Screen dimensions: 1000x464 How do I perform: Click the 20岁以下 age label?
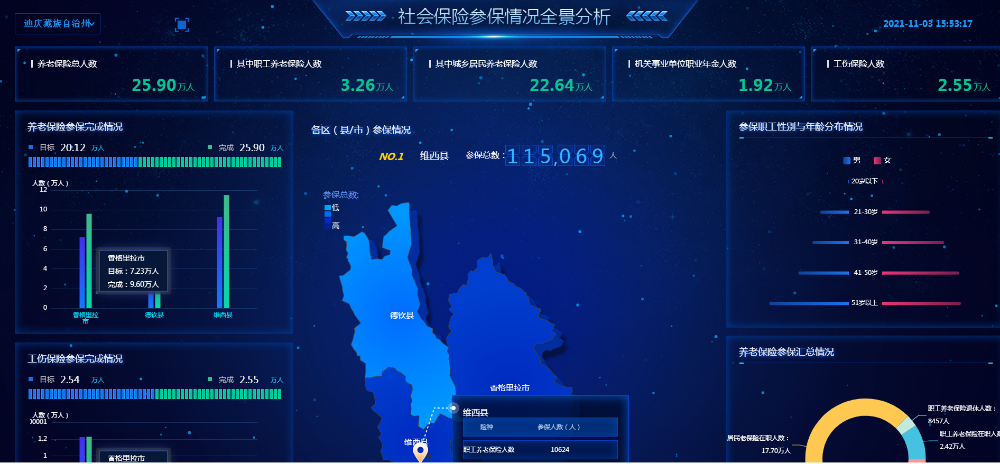(x=865, y=181)
